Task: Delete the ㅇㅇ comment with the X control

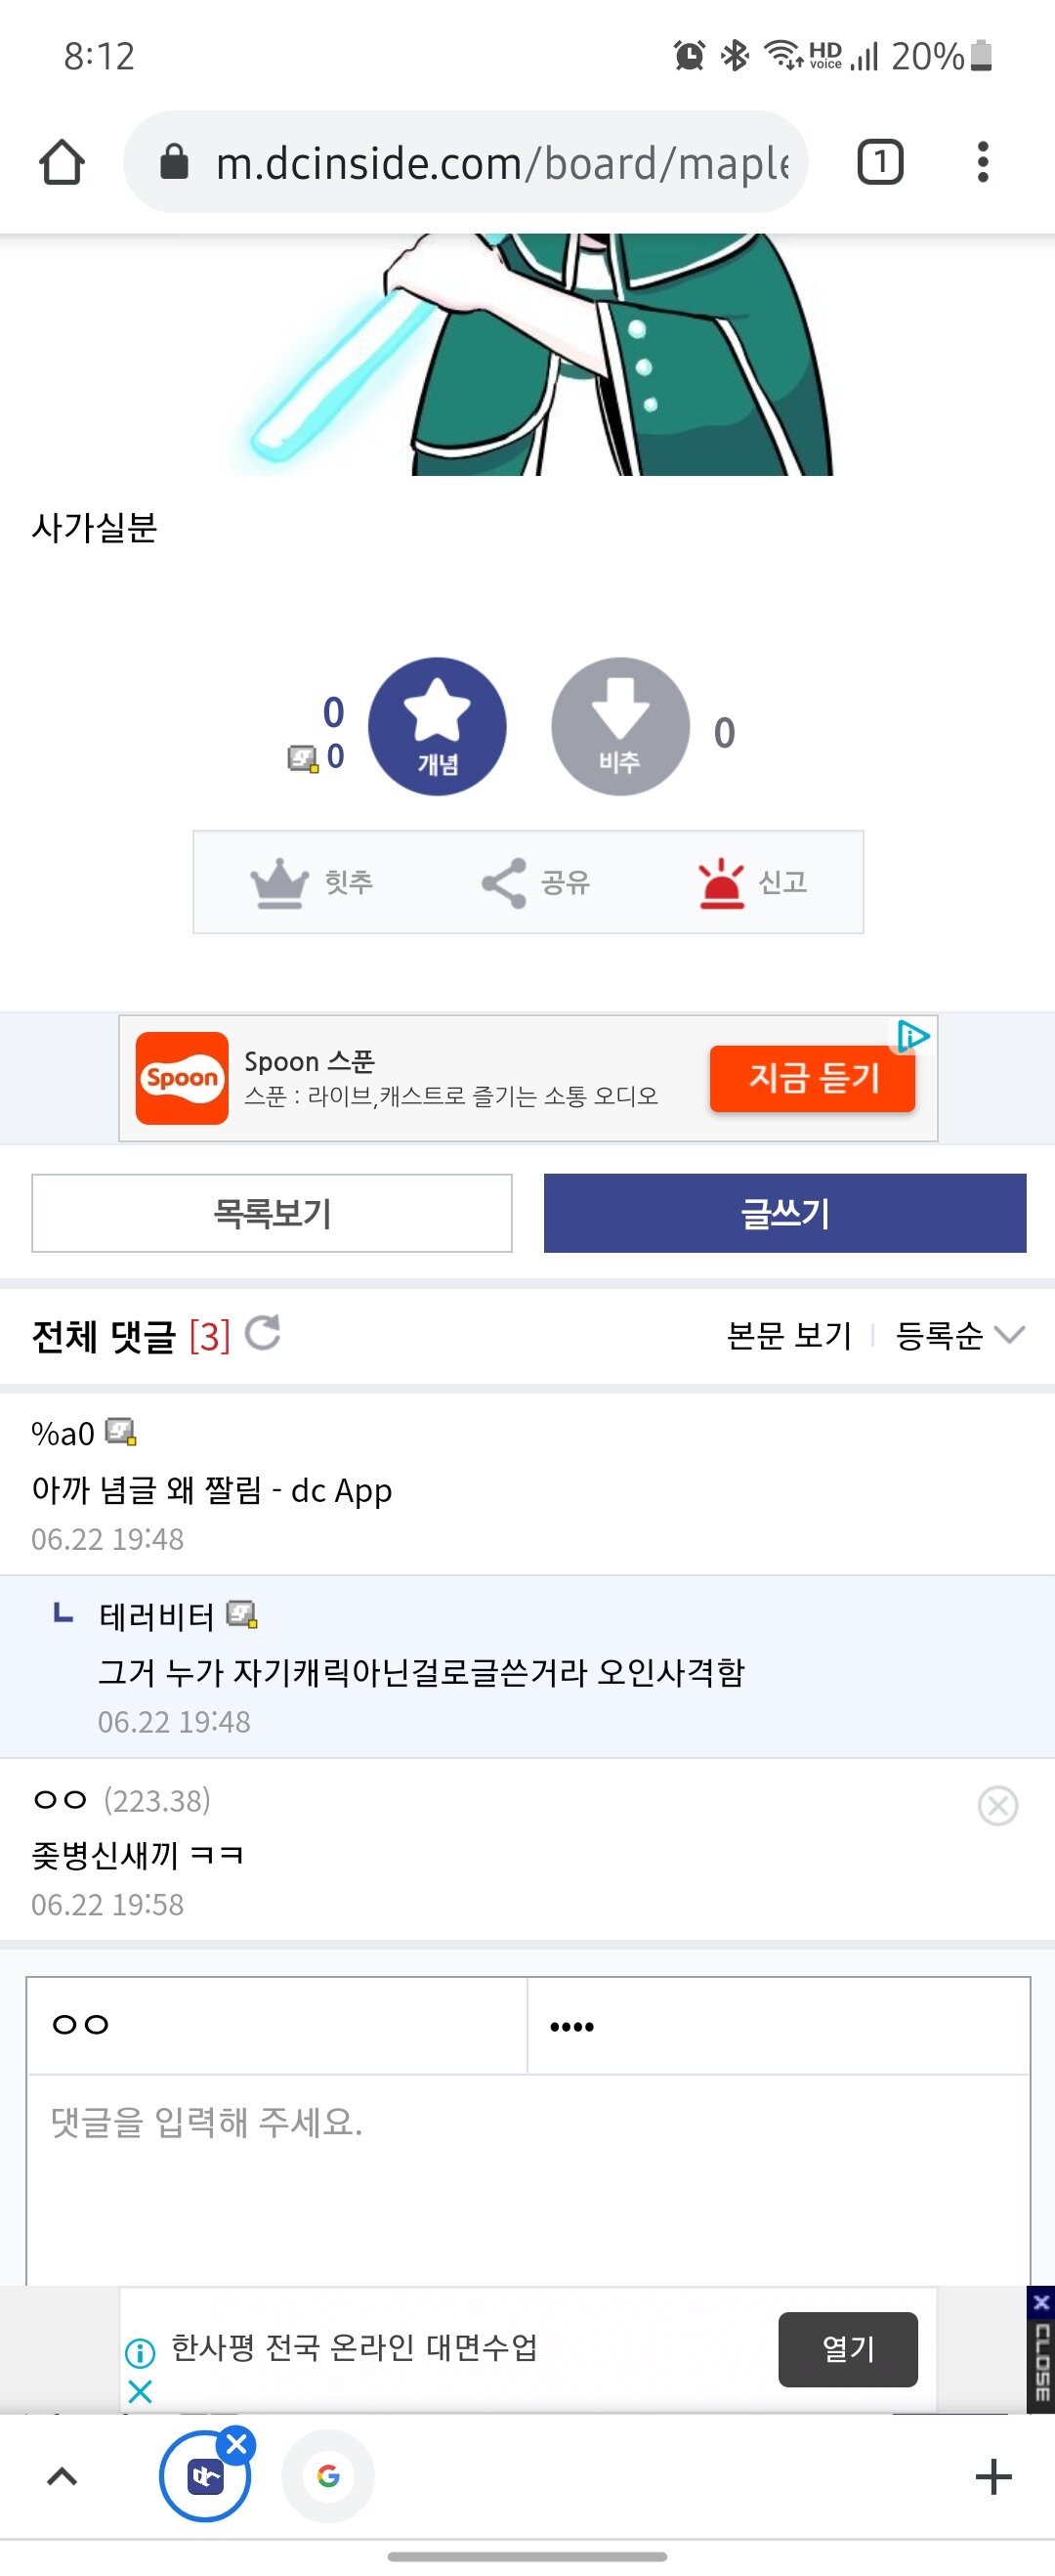Action: tap(996, 1804)
